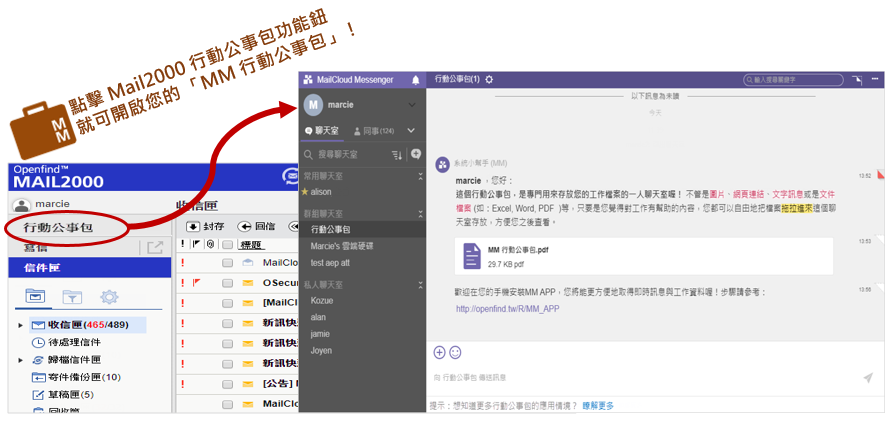895x424 pixels.
Task: Open the folder settings gear icon in the sidebar
Action: [109, 296]
